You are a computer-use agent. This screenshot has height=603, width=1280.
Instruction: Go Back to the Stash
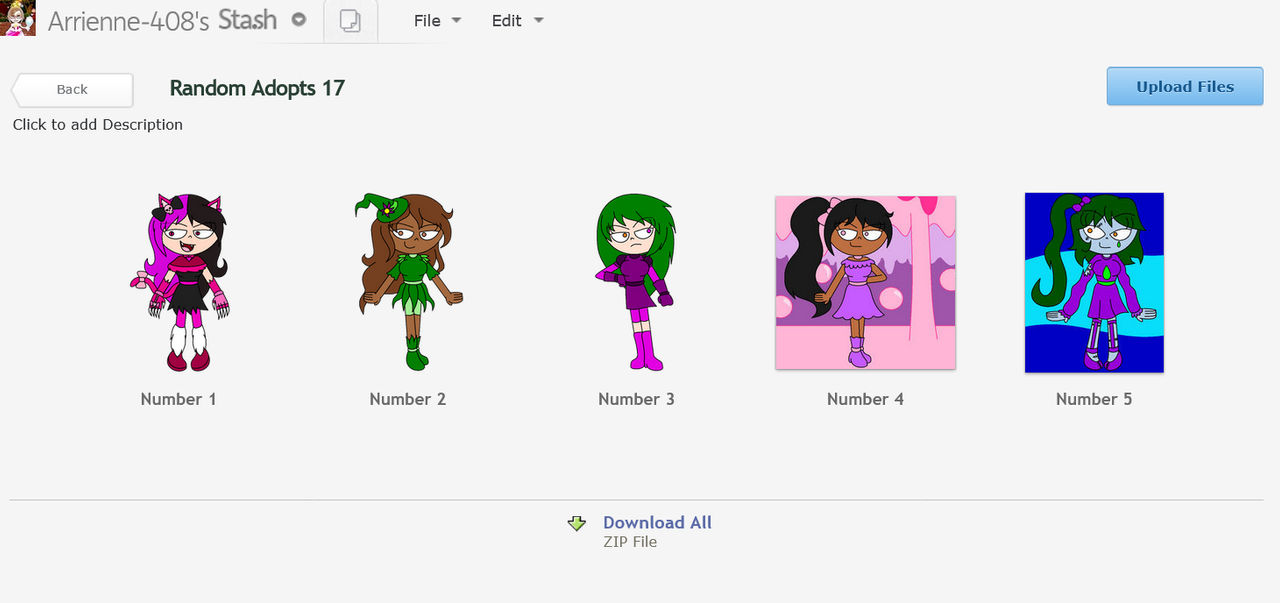(72, 89)
